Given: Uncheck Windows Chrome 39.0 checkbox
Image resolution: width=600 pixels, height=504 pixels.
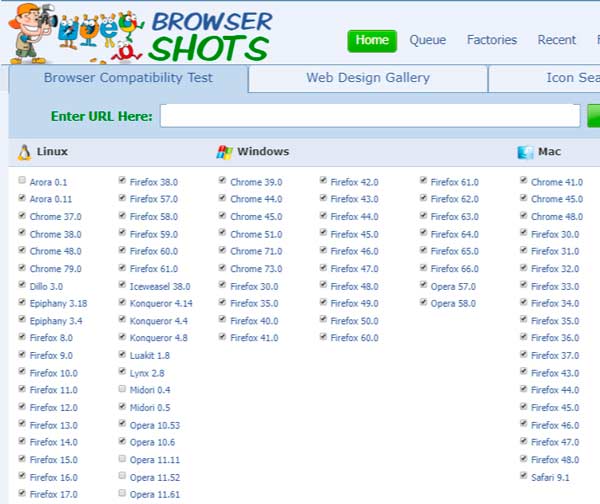Looking at the screenshot, I should pos(222,180).
